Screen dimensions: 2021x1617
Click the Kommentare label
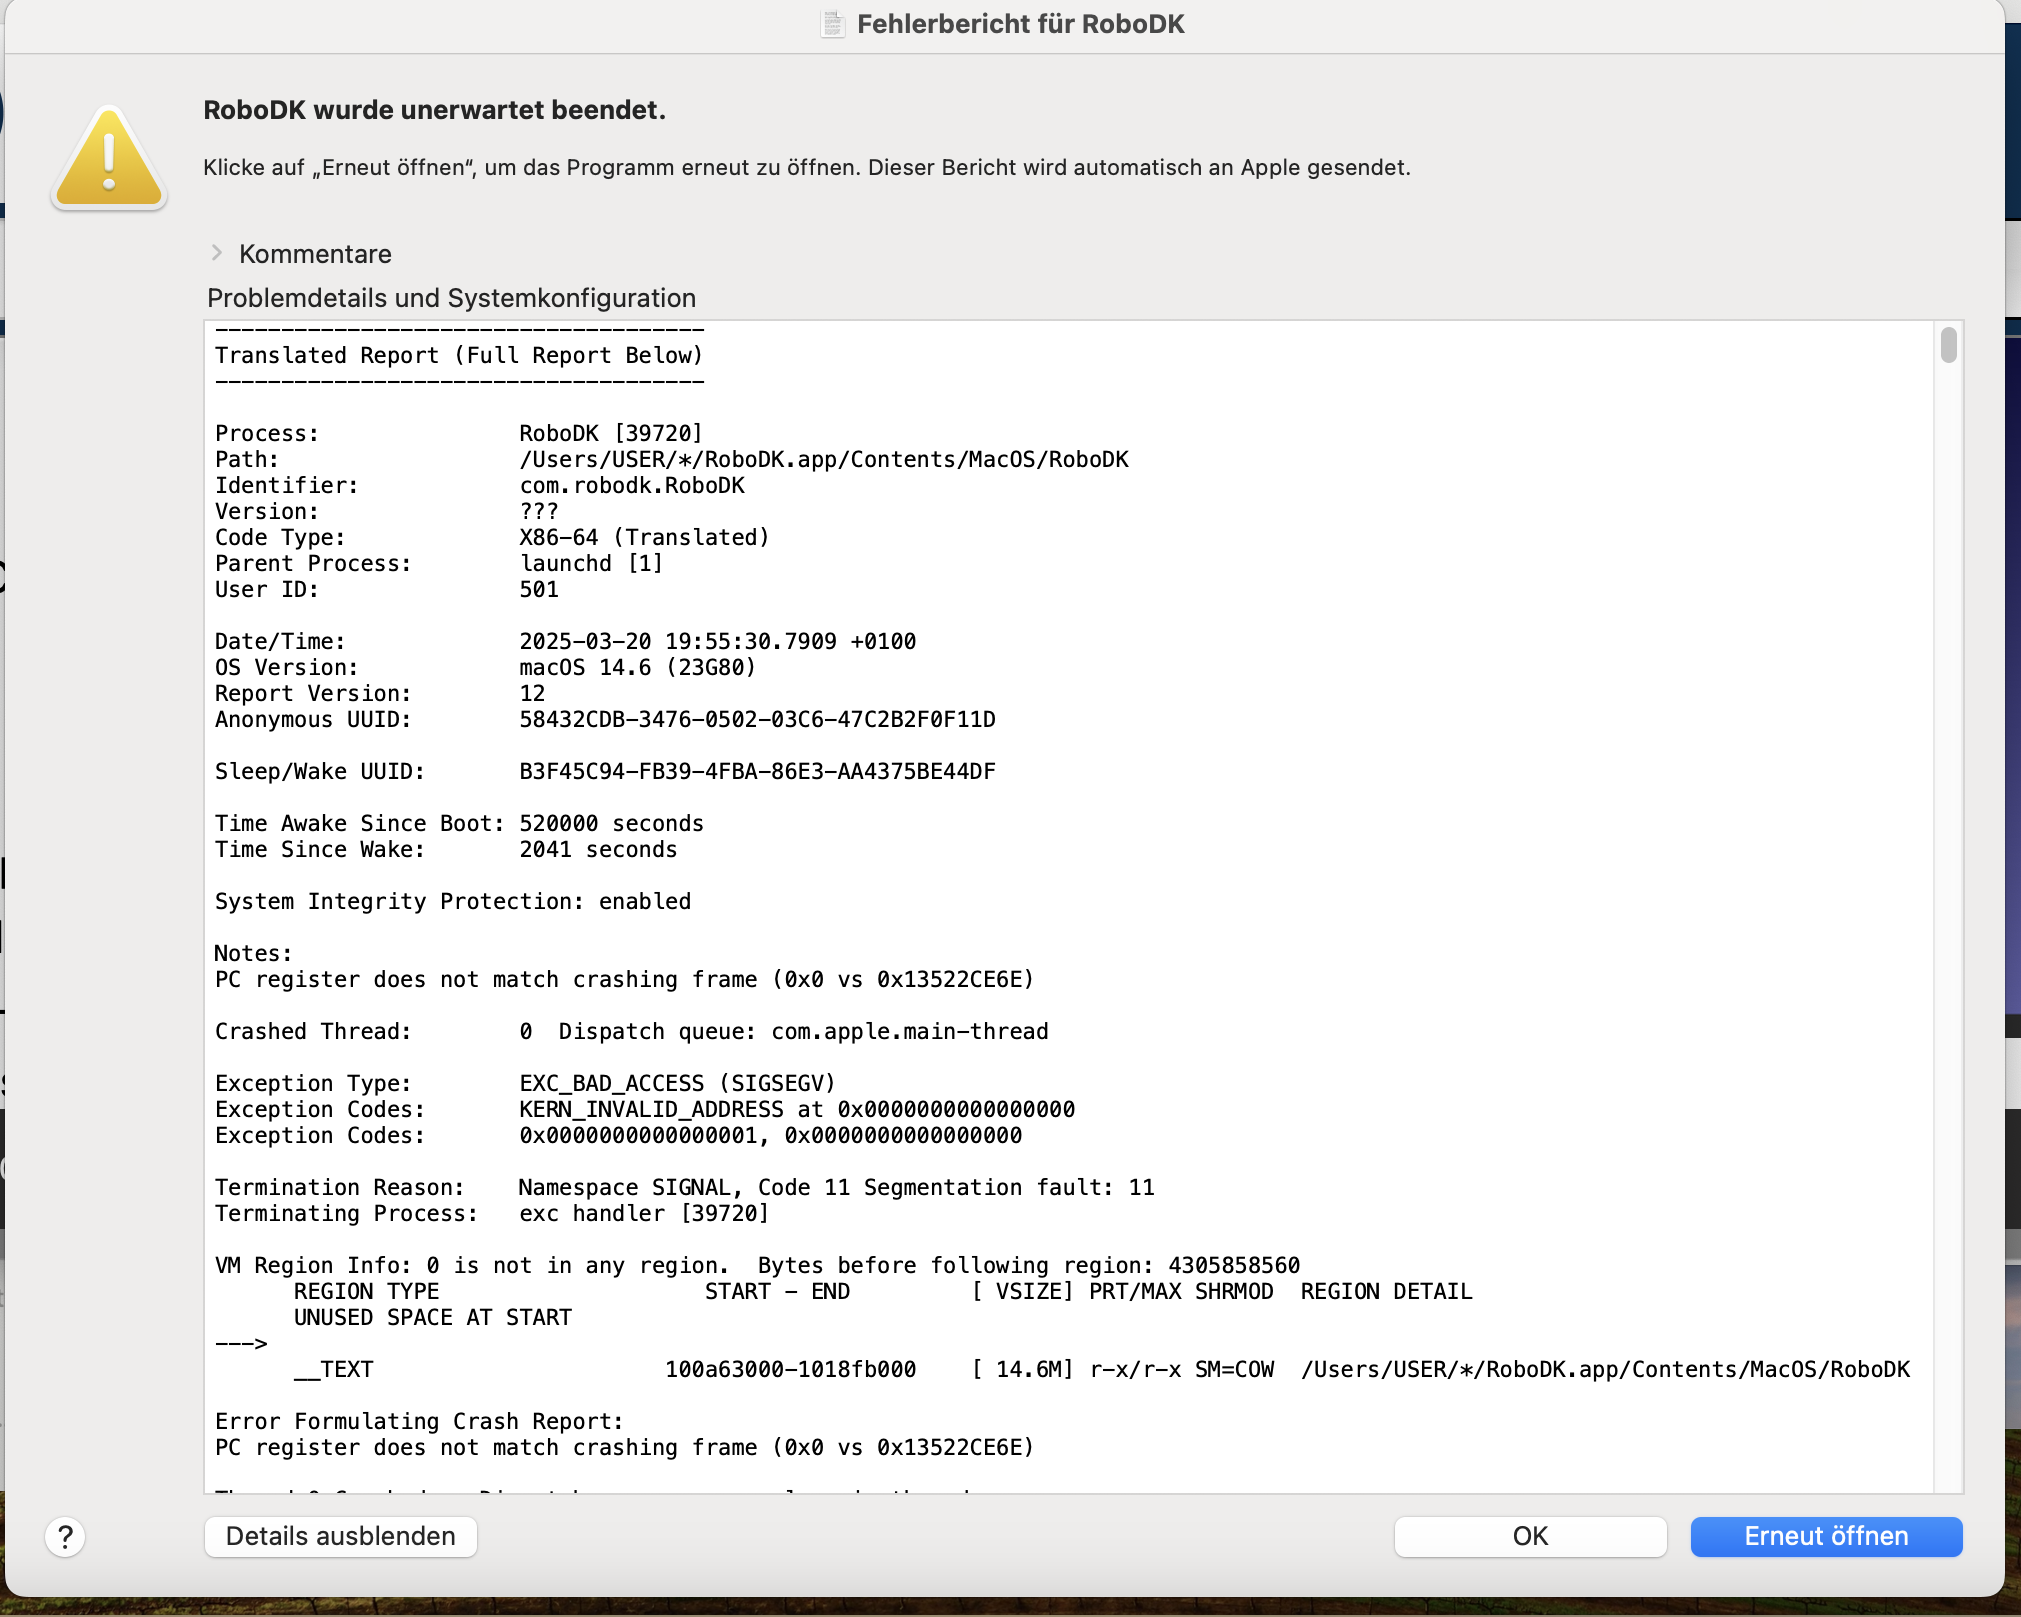[x=315, y=254]
